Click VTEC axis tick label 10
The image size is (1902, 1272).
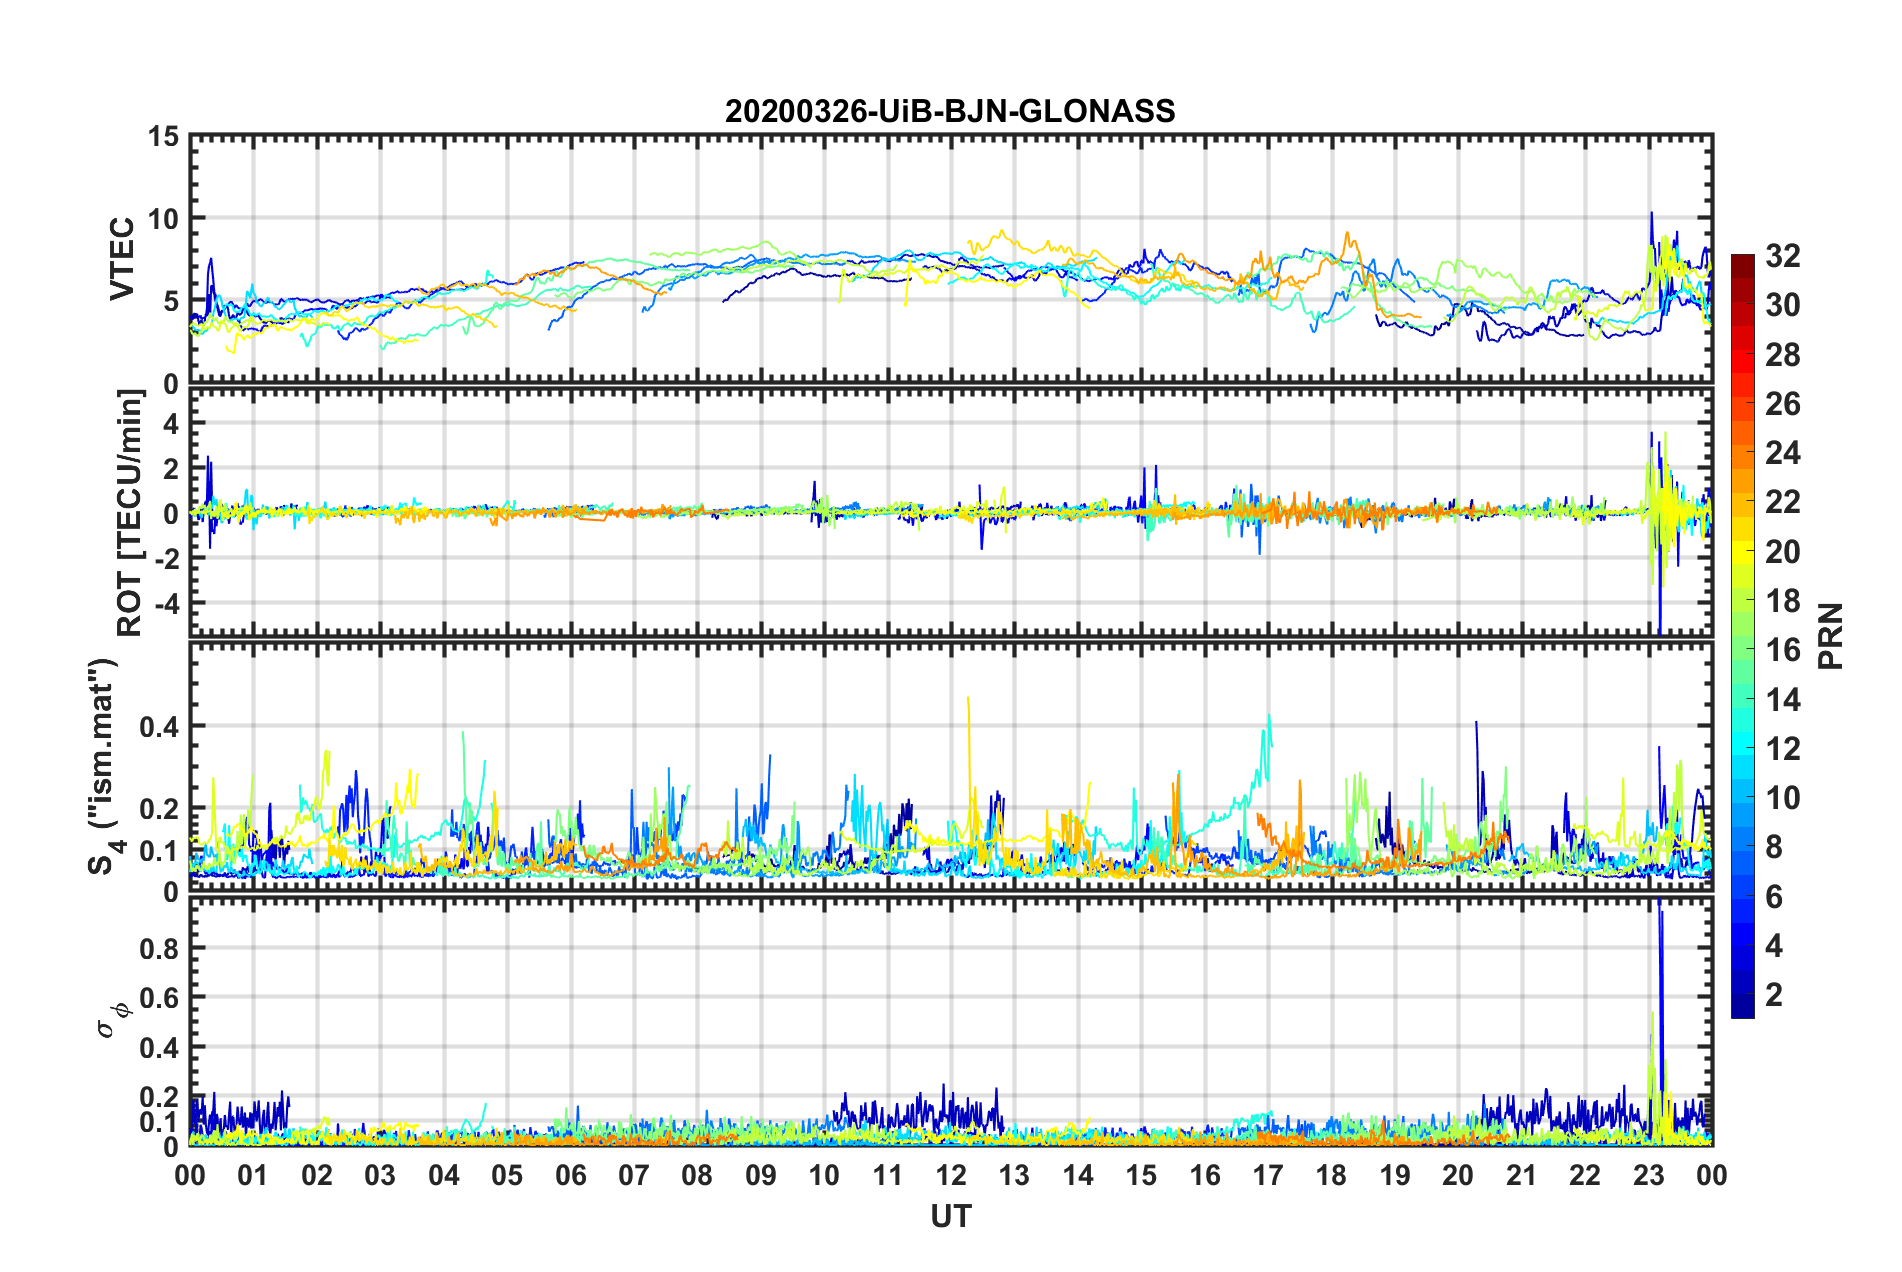pyautogui.click(x=164, y=219)
